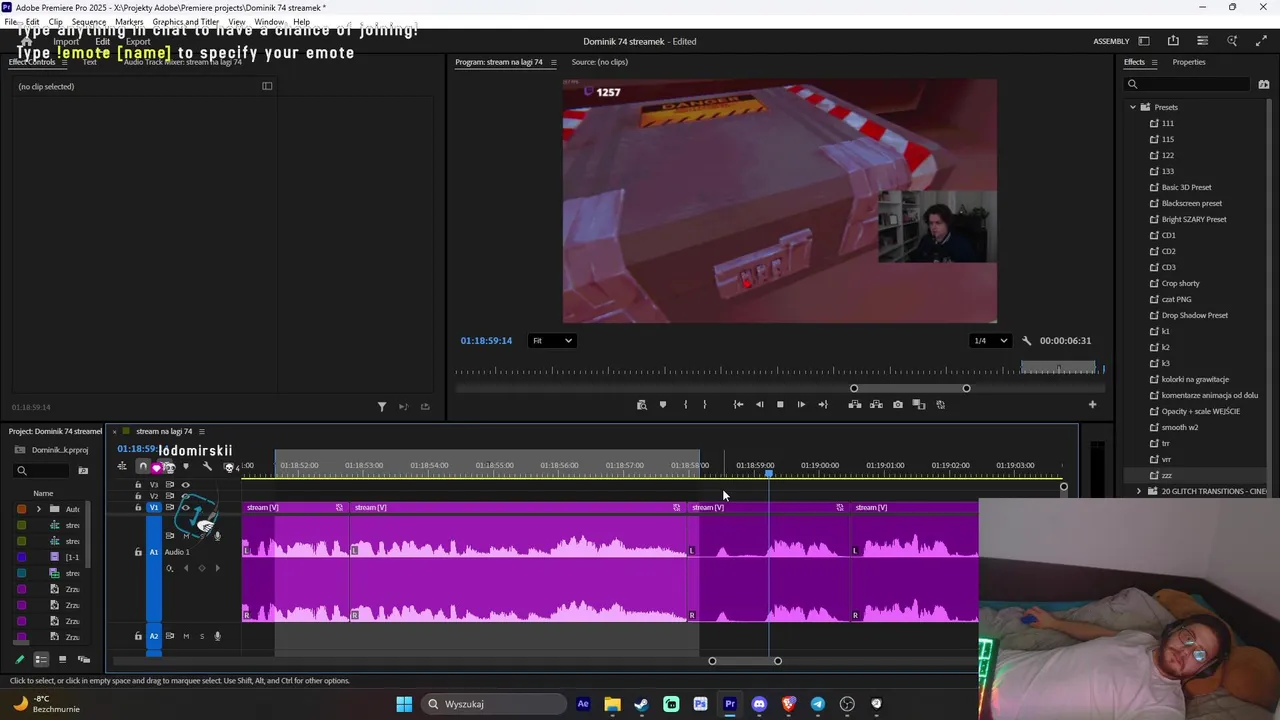Screen dimensions: 1280x720
Task: Open the Window menu
Action: tap(269, 22)
